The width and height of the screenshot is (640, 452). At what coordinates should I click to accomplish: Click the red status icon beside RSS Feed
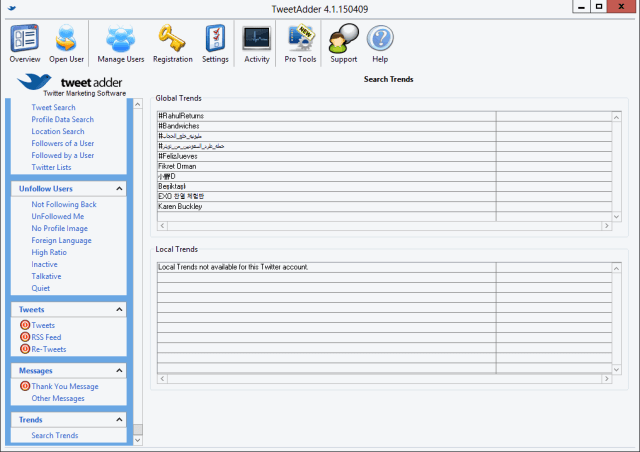(x=25, y=337)
